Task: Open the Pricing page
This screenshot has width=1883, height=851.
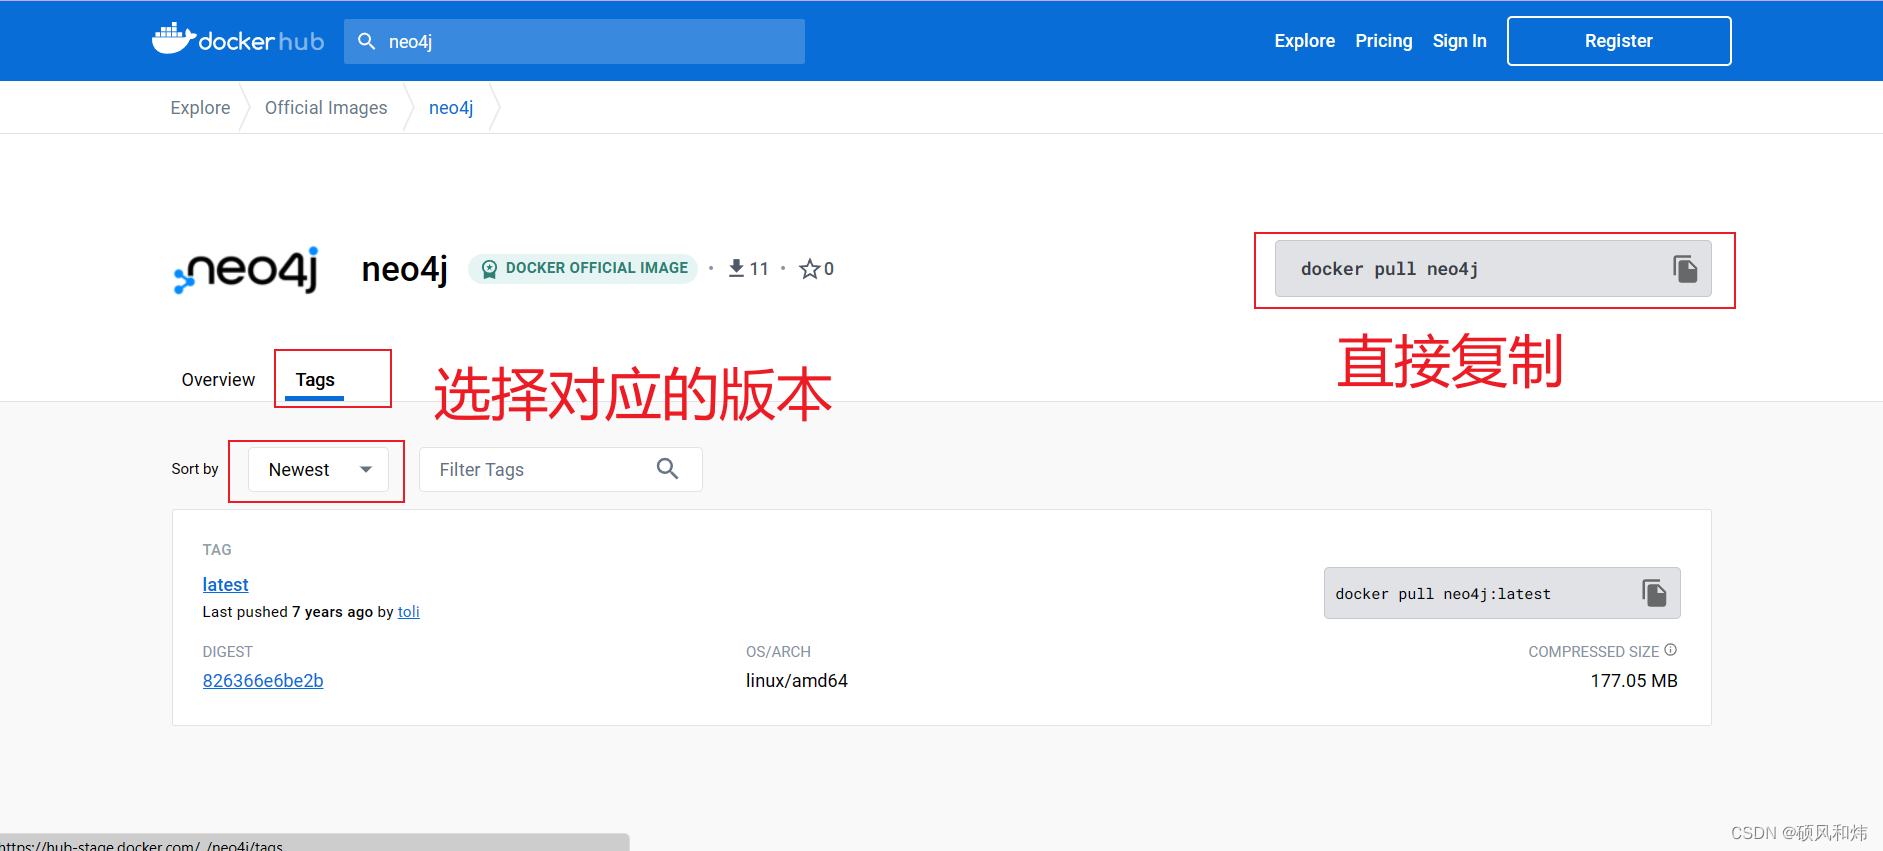Action: (x=1383, y=41)
